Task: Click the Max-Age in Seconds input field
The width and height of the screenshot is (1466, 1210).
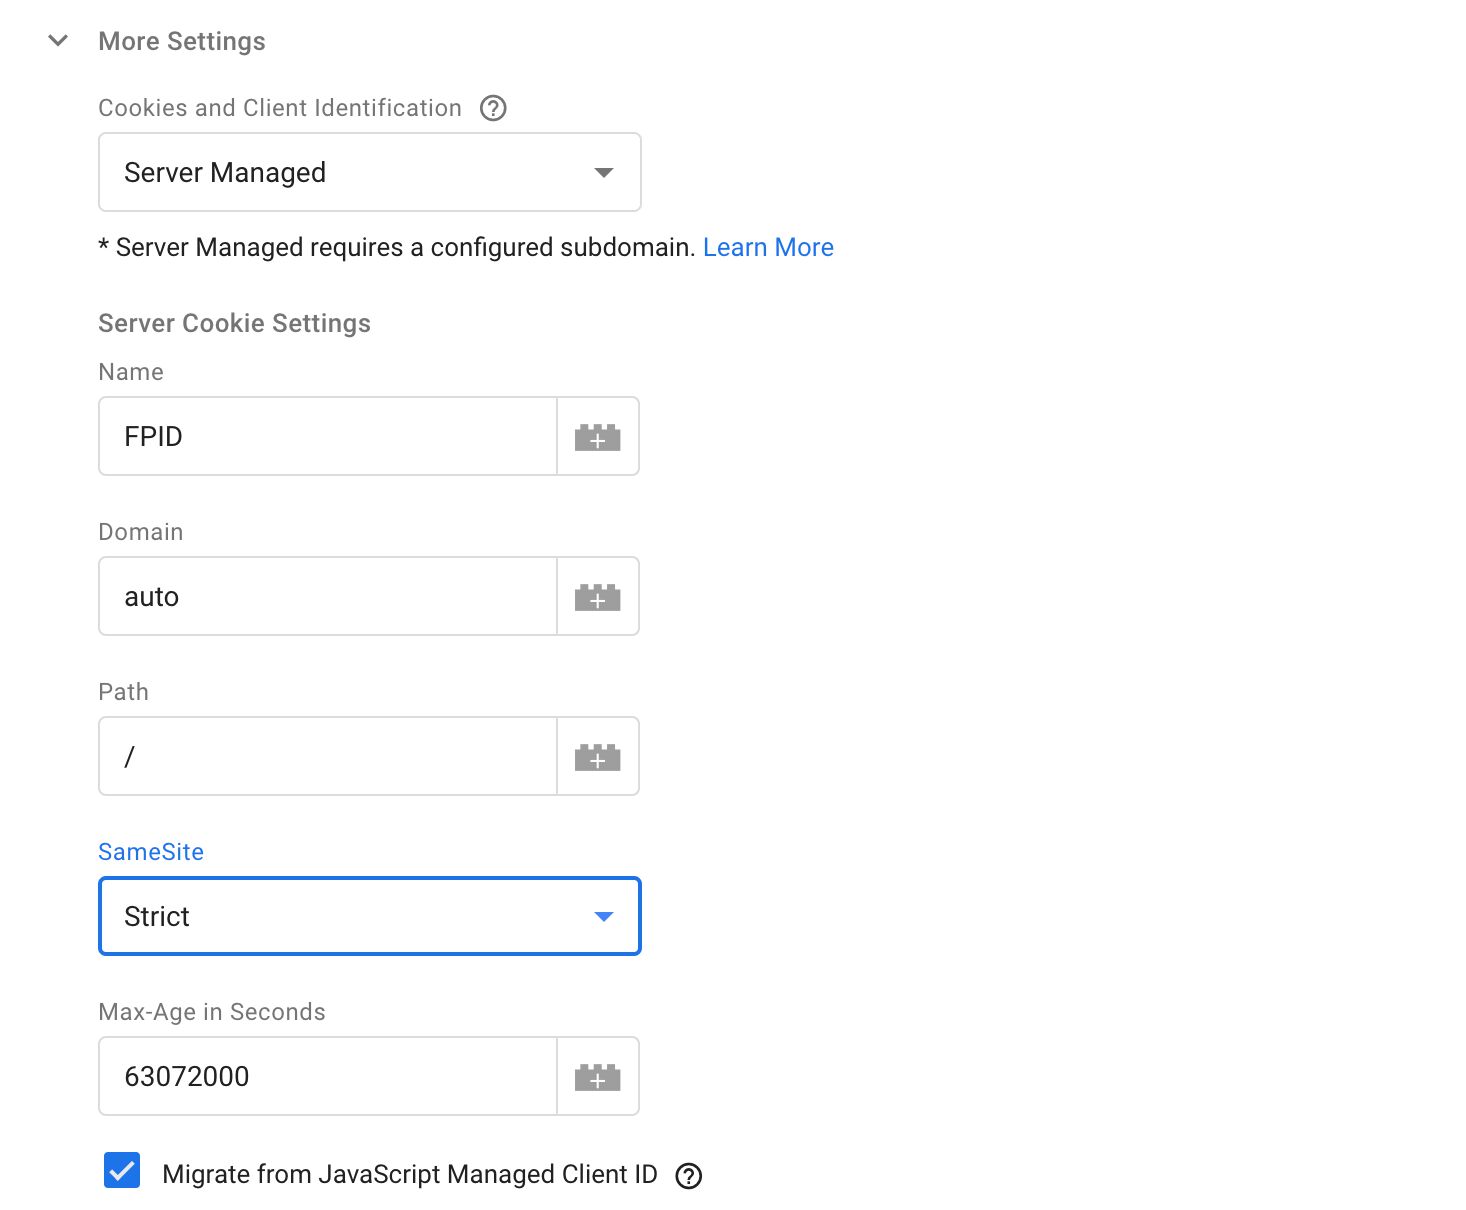Action: pyautogui.click(x=328, y=1076)
